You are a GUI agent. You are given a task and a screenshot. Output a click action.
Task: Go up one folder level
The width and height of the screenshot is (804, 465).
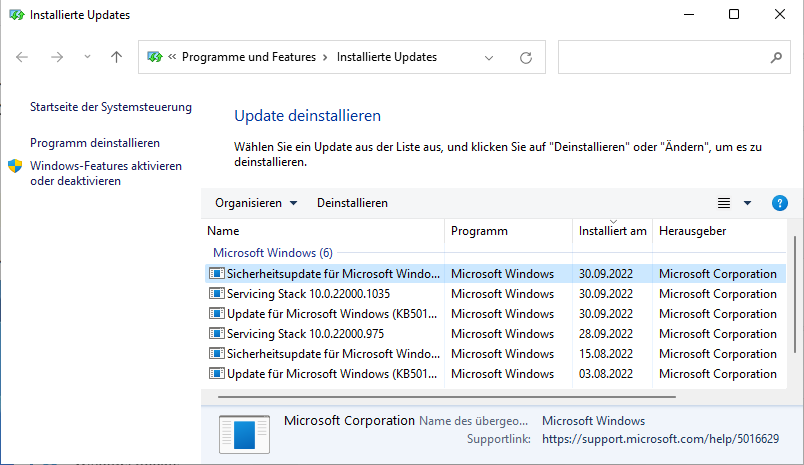click(x=116, y=57)
